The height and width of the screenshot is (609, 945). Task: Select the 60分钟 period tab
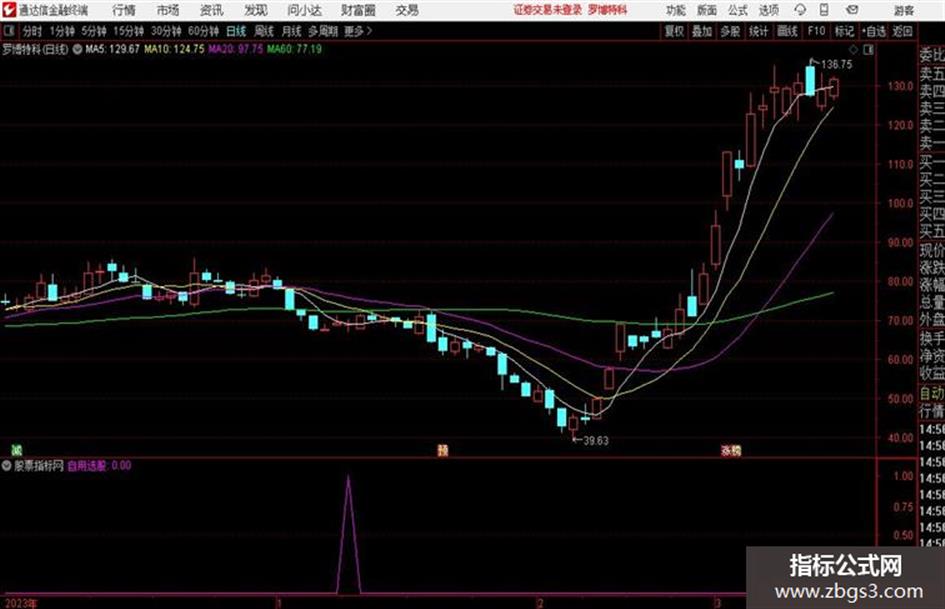203,31
